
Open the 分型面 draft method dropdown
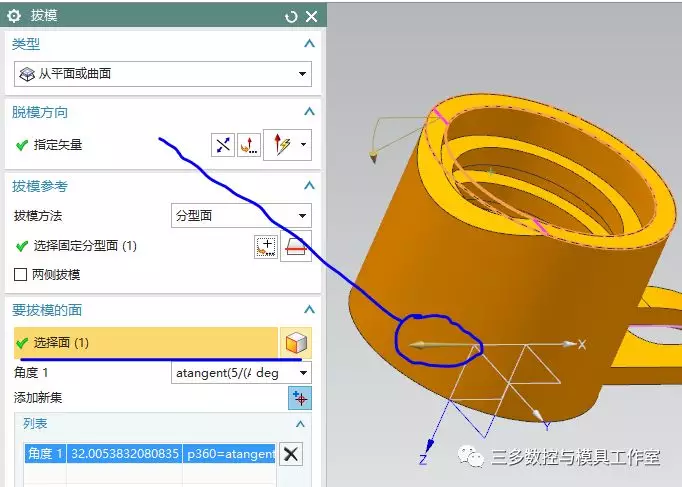pyautogui.click(x=241, y=216)
